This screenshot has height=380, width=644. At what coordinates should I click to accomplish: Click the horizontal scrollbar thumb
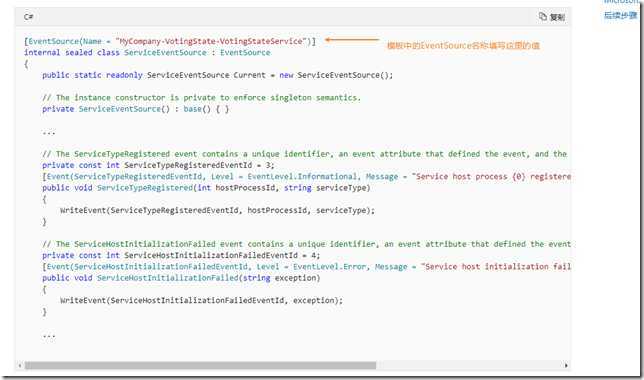click(x=200, y=365)
